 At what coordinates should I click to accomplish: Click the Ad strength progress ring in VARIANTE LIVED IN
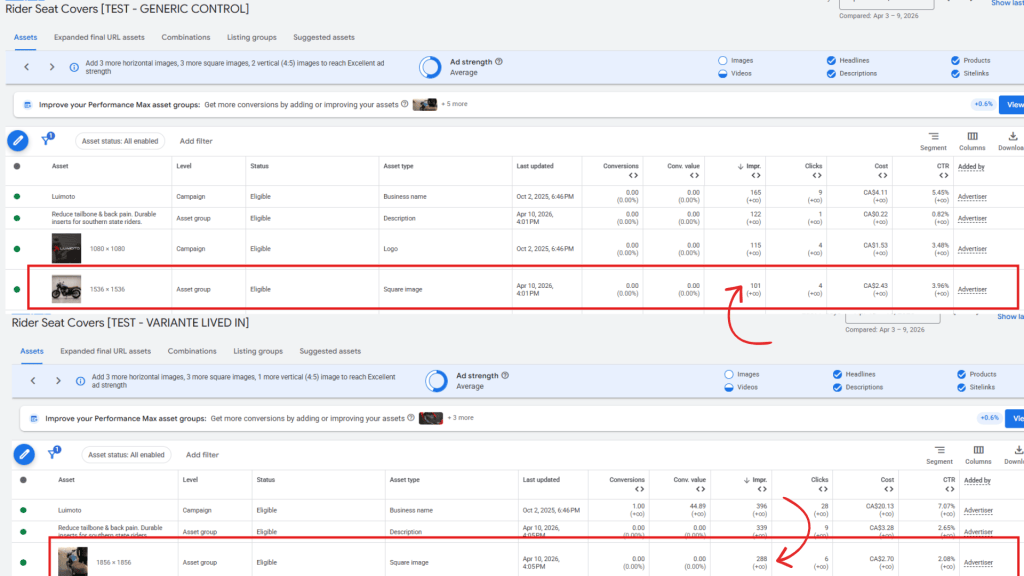click(436, 381)
